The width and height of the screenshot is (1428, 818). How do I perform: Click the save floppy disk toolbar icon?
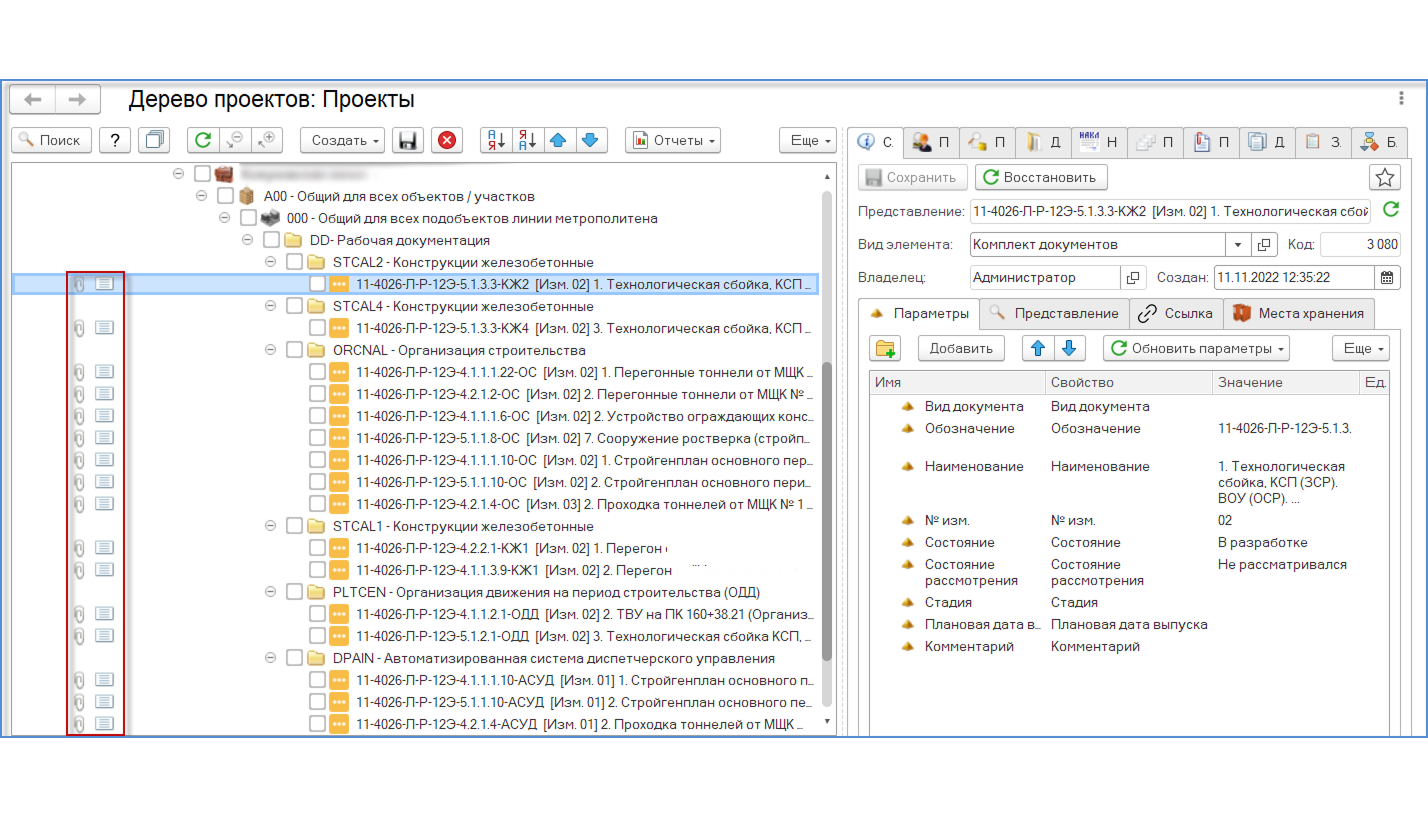[406, 140]
